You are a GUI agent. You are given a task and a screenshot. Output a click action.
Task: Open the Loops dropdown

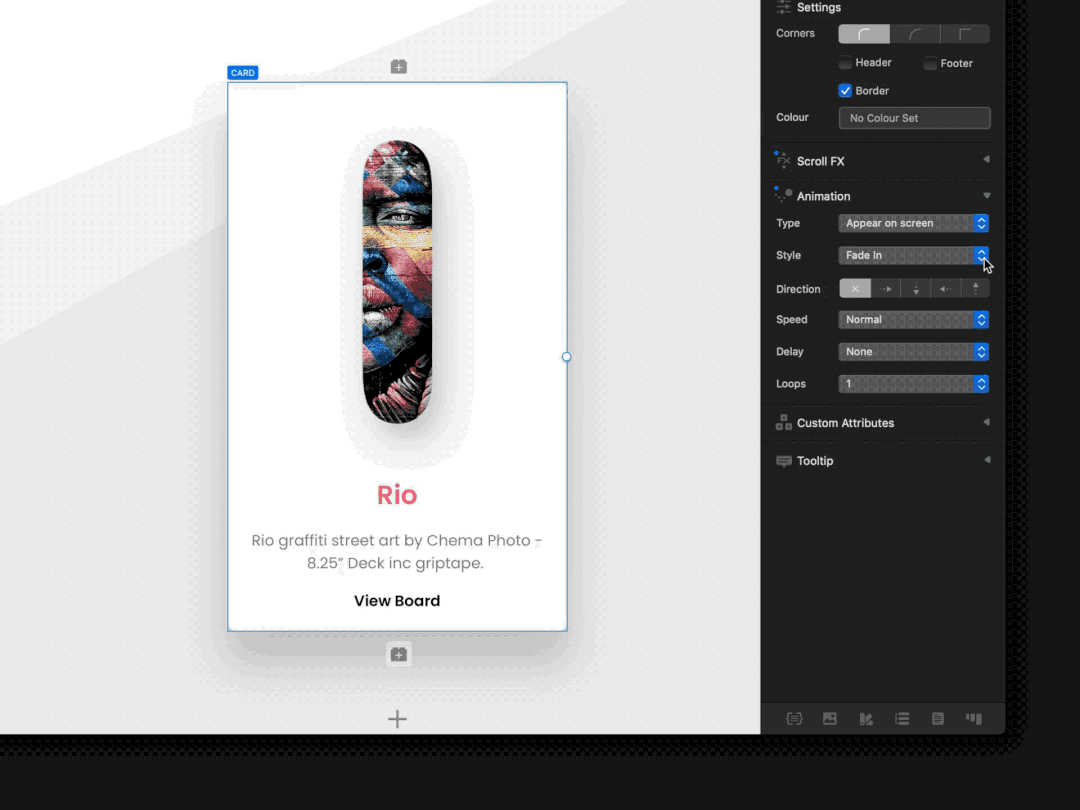914,384
